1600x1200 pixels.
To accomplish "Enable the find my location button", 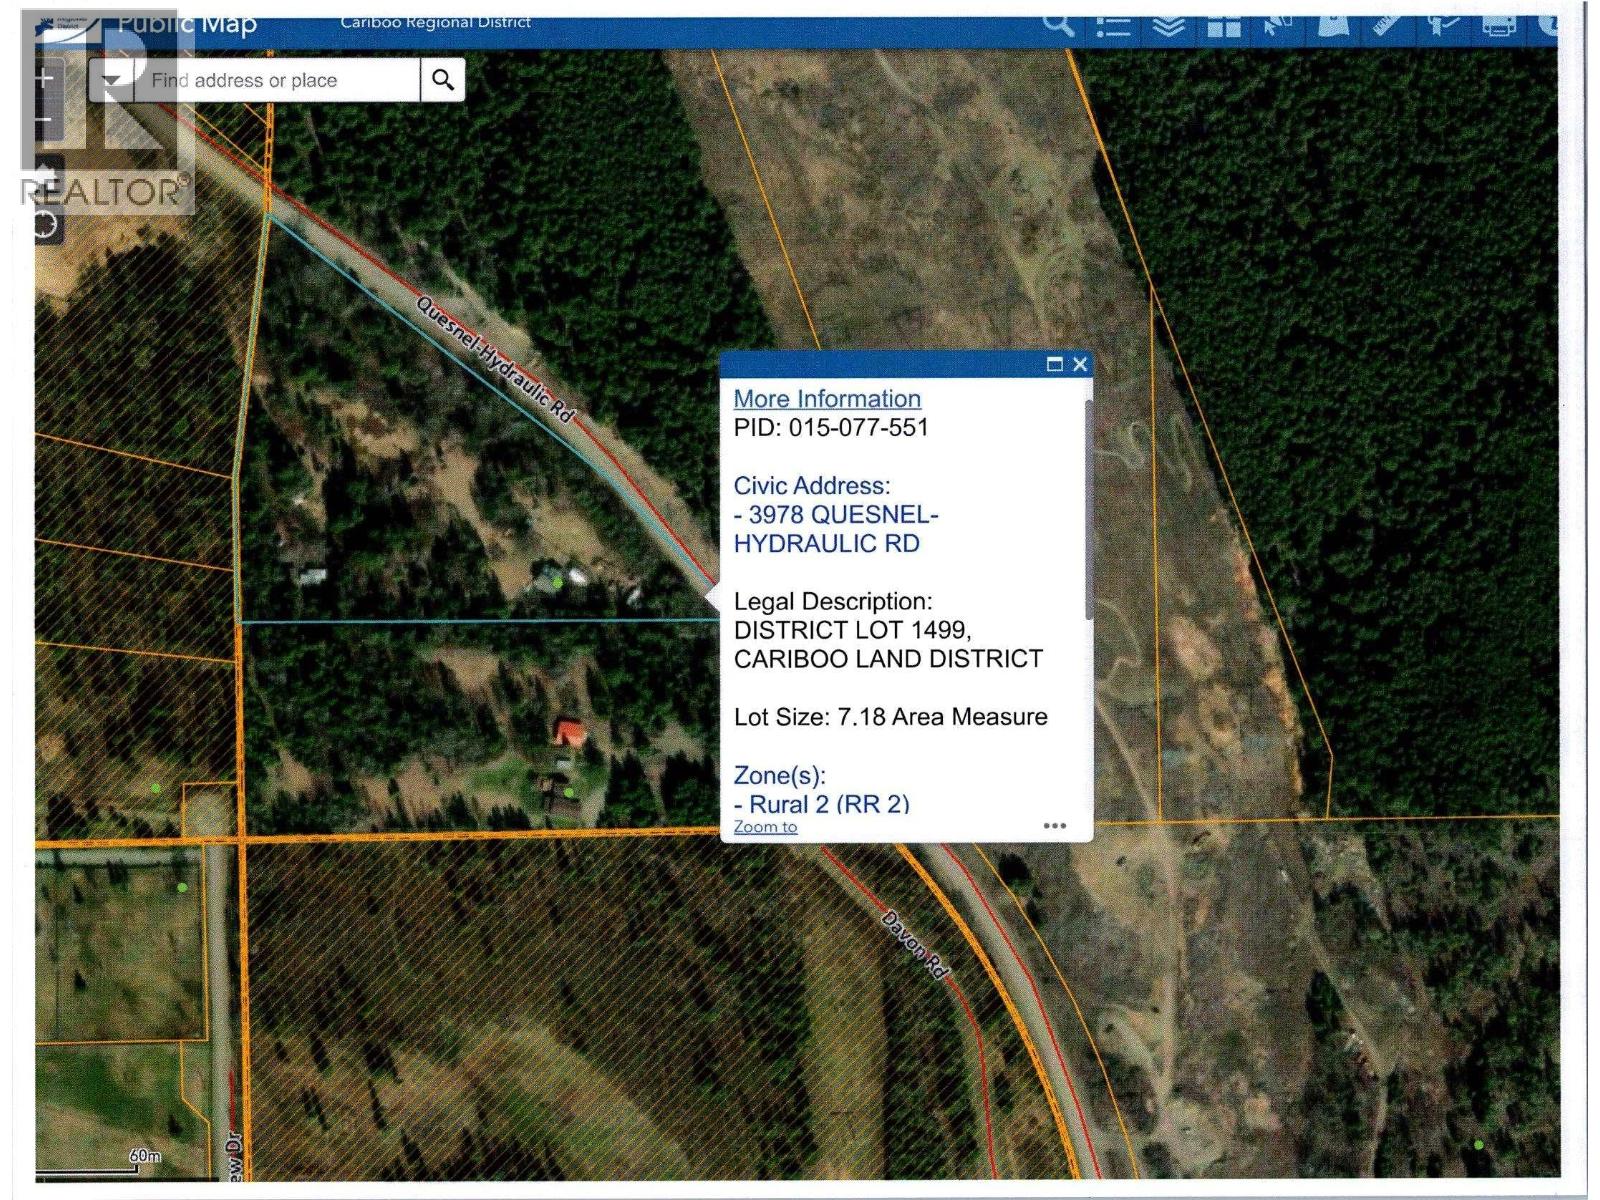I will tap(44, 222).
